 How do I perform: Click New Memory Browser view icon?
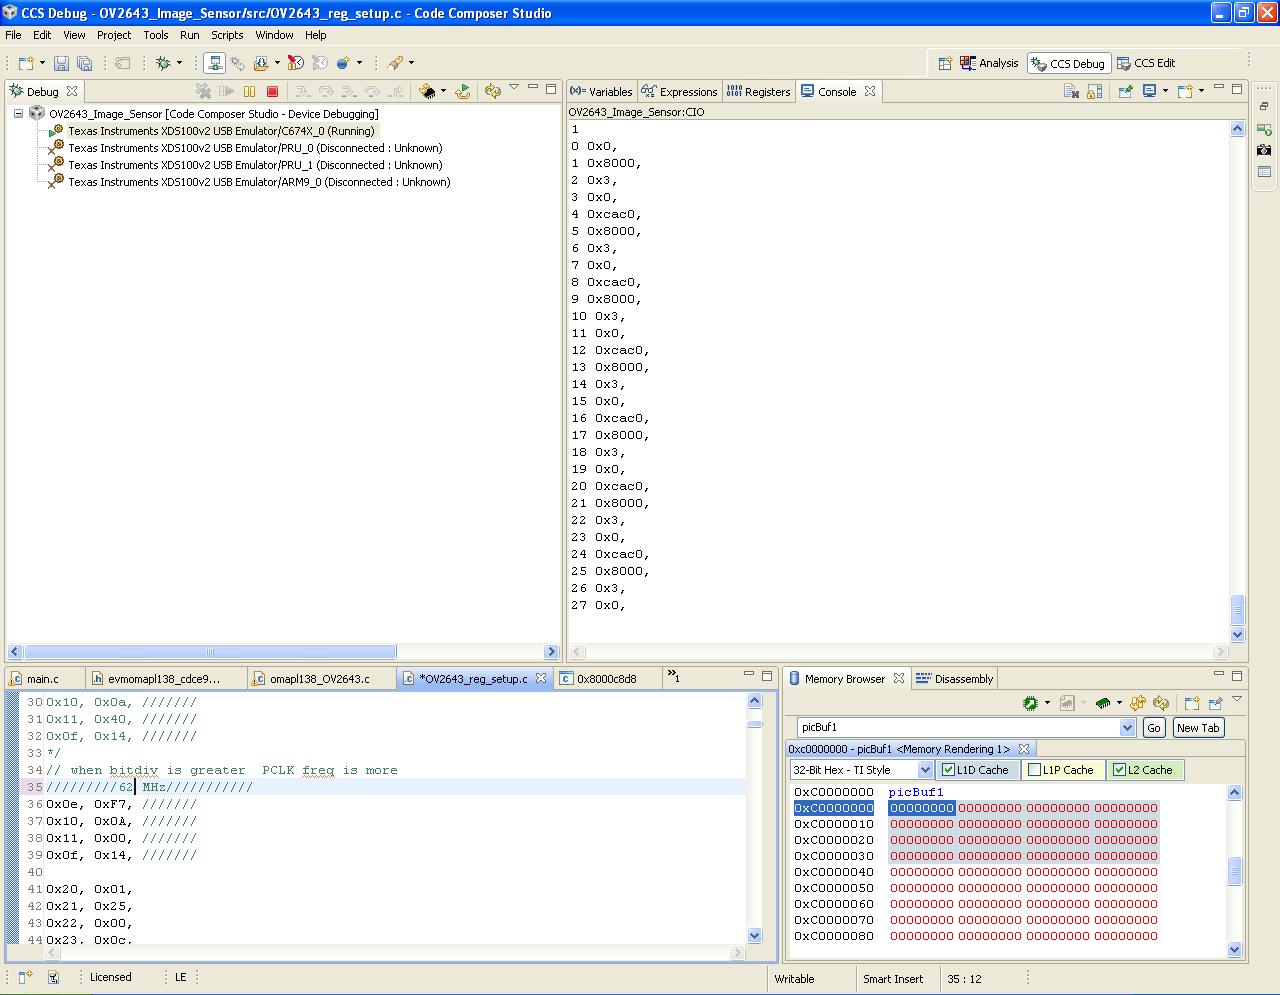coord(1192,703)
